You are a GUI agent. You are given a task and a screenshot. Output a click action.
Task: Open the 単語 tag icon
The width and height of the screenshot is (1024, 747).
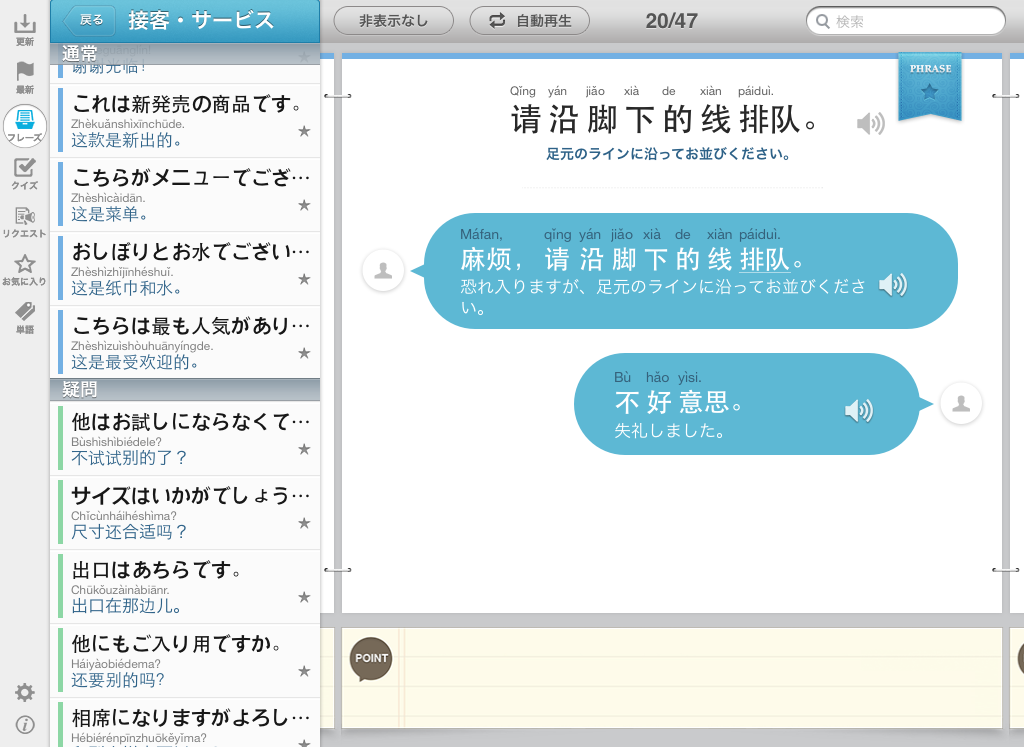(25, 317)
